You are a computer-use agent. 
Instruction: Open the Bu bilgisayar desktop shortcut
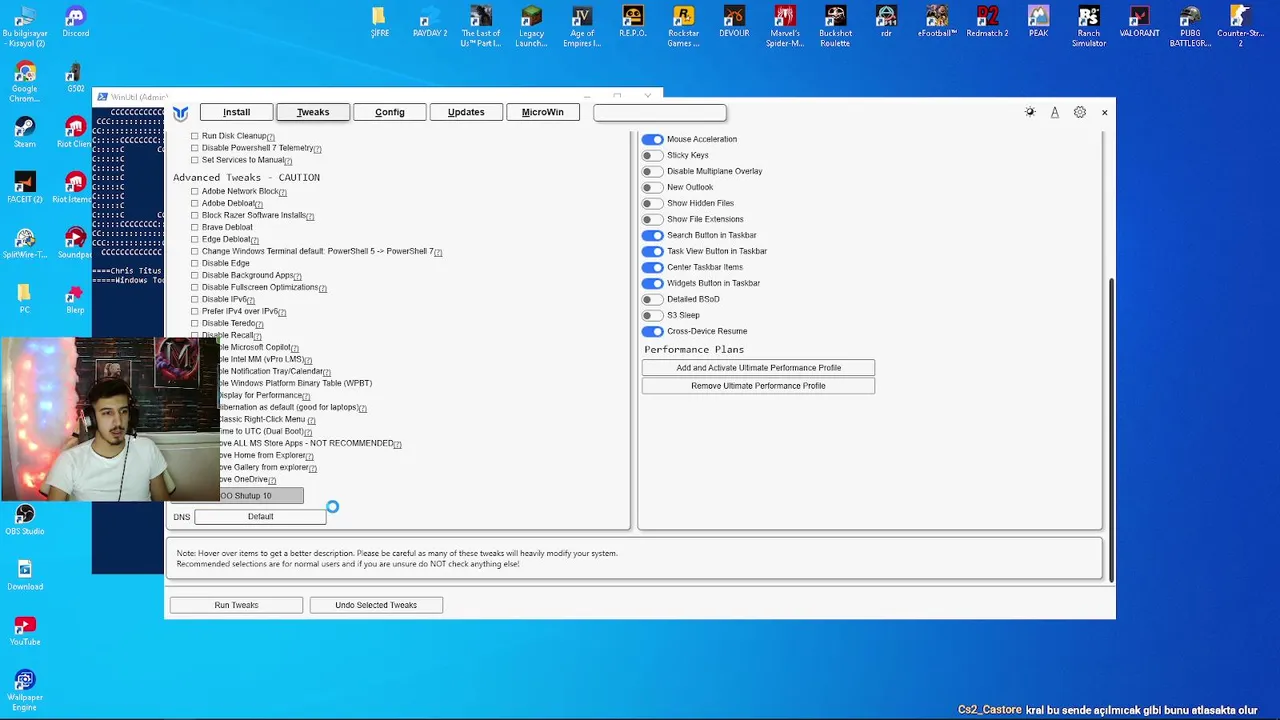[25, 27]
